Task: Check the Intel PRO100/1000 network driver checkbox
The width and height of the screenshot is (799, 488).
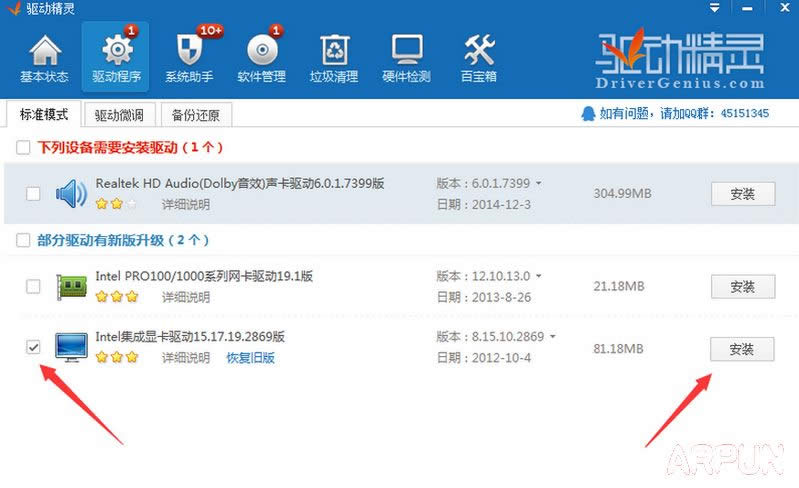Action: click(33, 287)
